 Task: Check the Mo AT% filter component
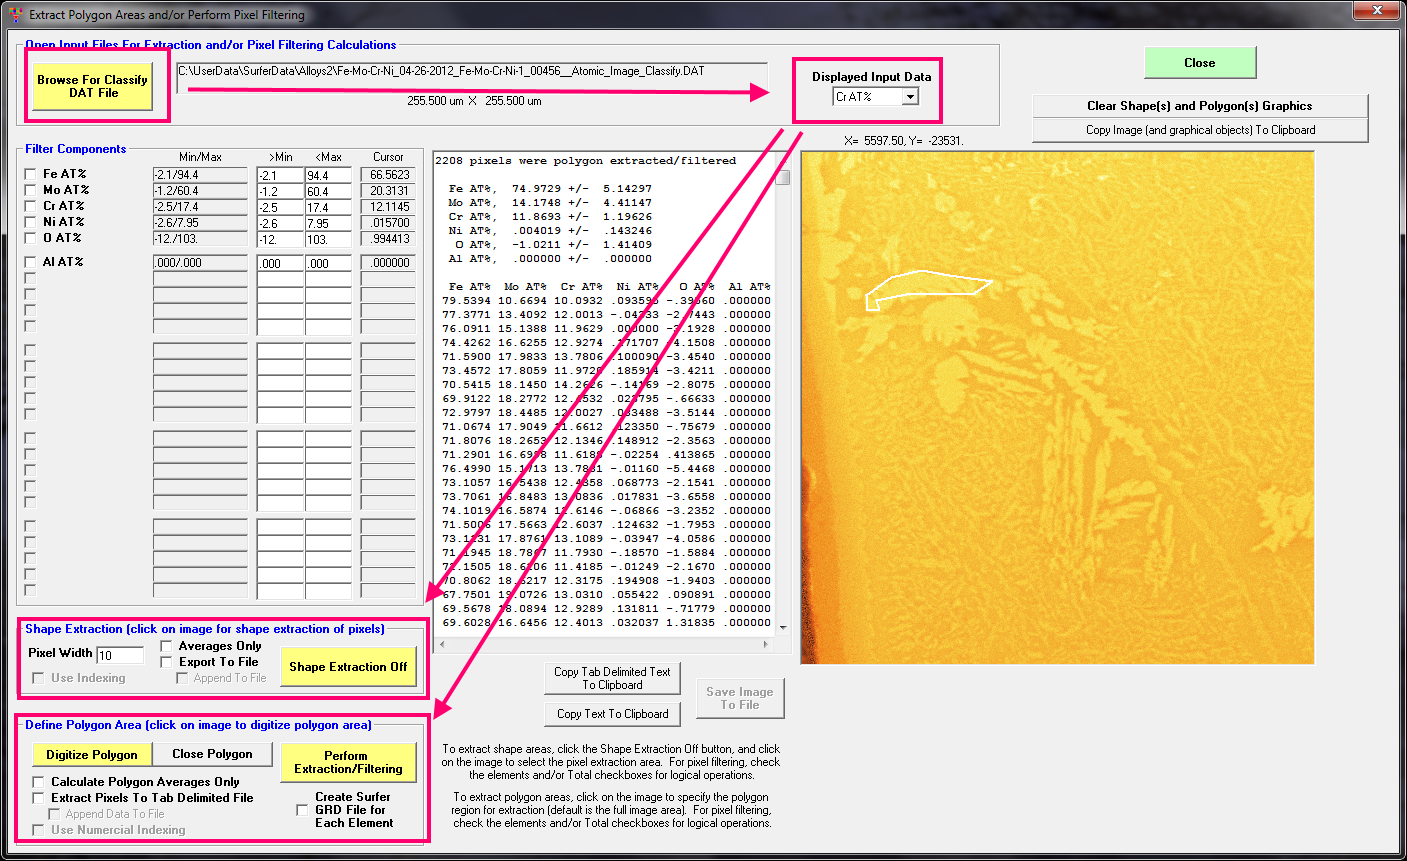[x=30, y=190]
